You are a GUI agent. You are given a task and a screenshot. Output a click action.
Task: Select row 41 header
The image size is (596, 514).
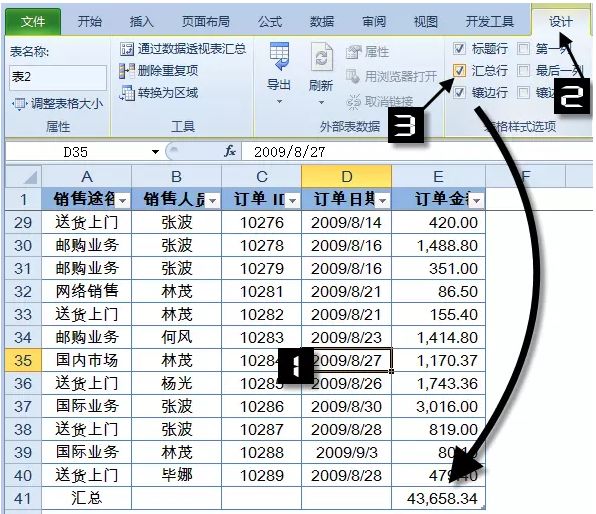[x=23, y=498]
